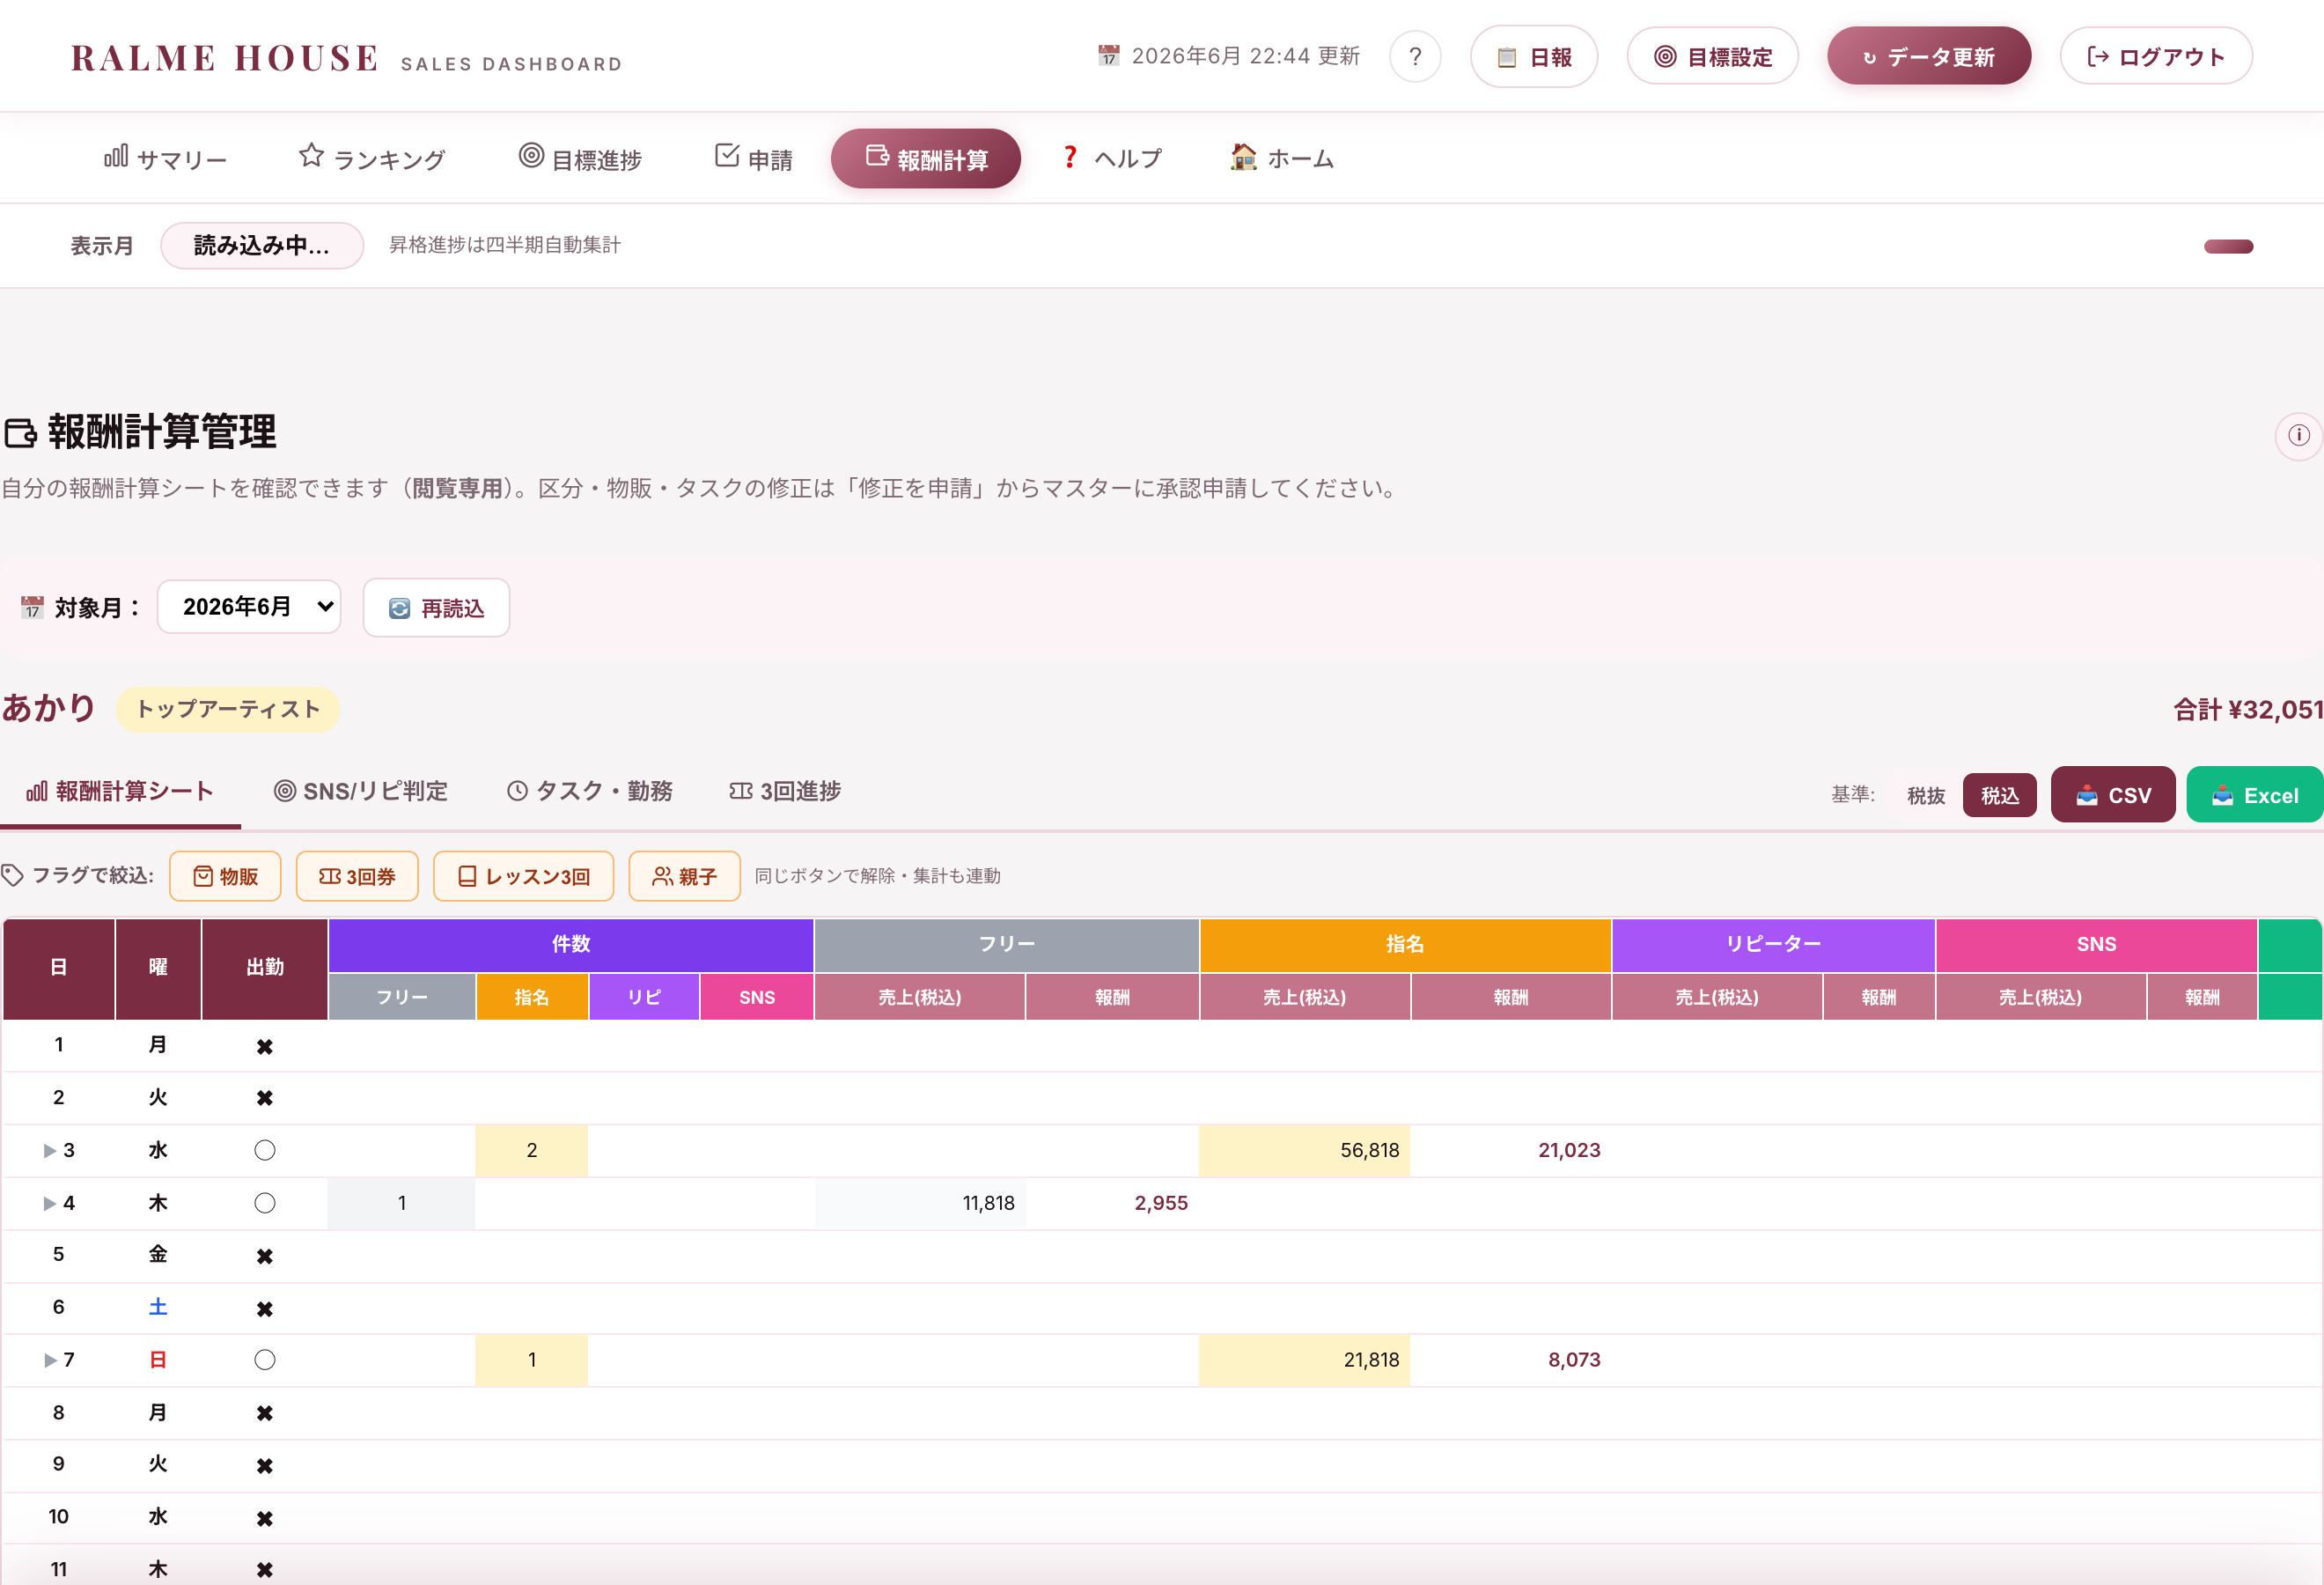2324x1585 pixels.
Task: Click the 11,818 free sales cell
Action: pyautogui.click(x=920, y=1203)
